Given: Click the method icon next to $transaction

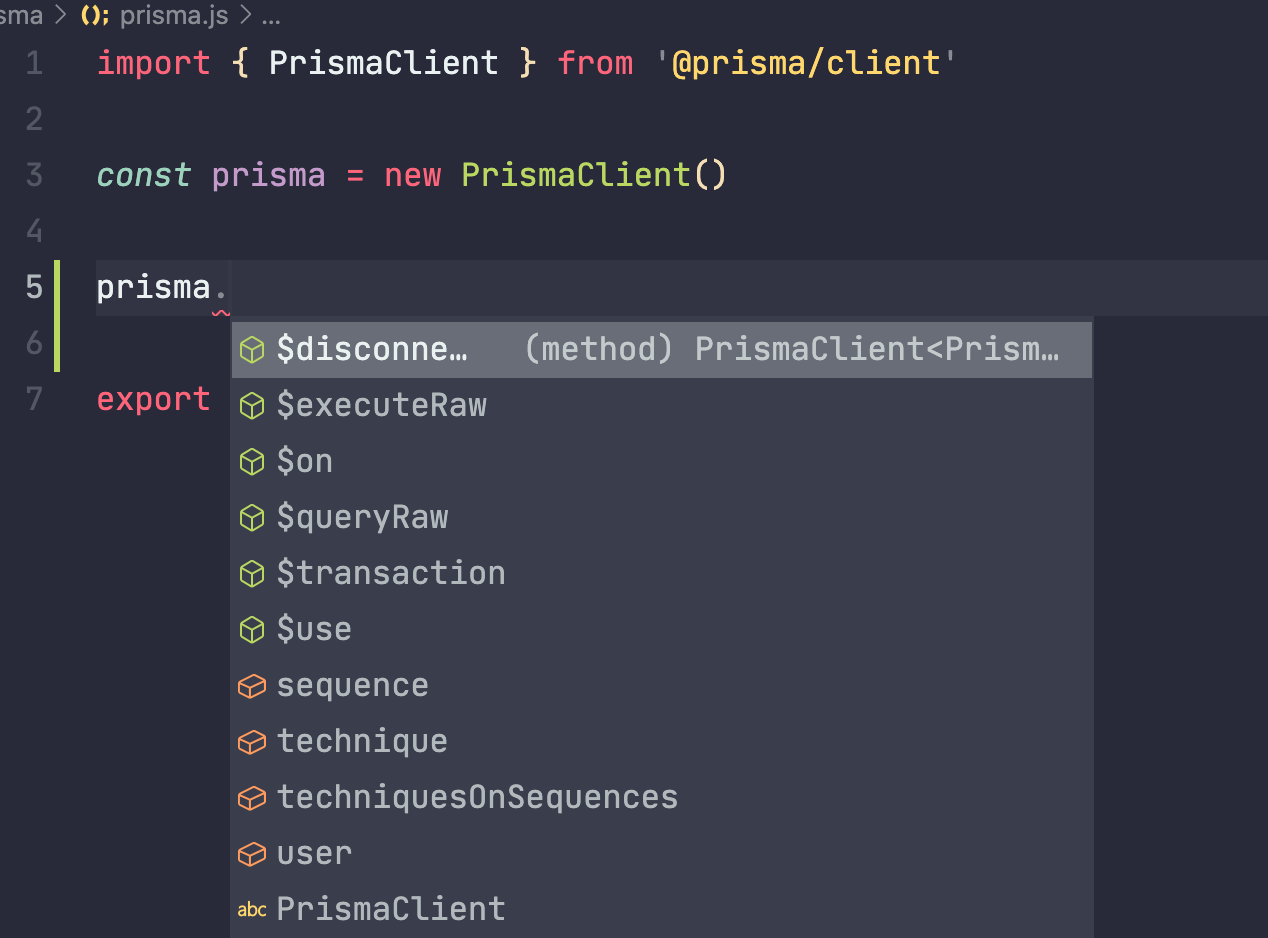Looking at the screenshot, I should click(x=251, y=573).
